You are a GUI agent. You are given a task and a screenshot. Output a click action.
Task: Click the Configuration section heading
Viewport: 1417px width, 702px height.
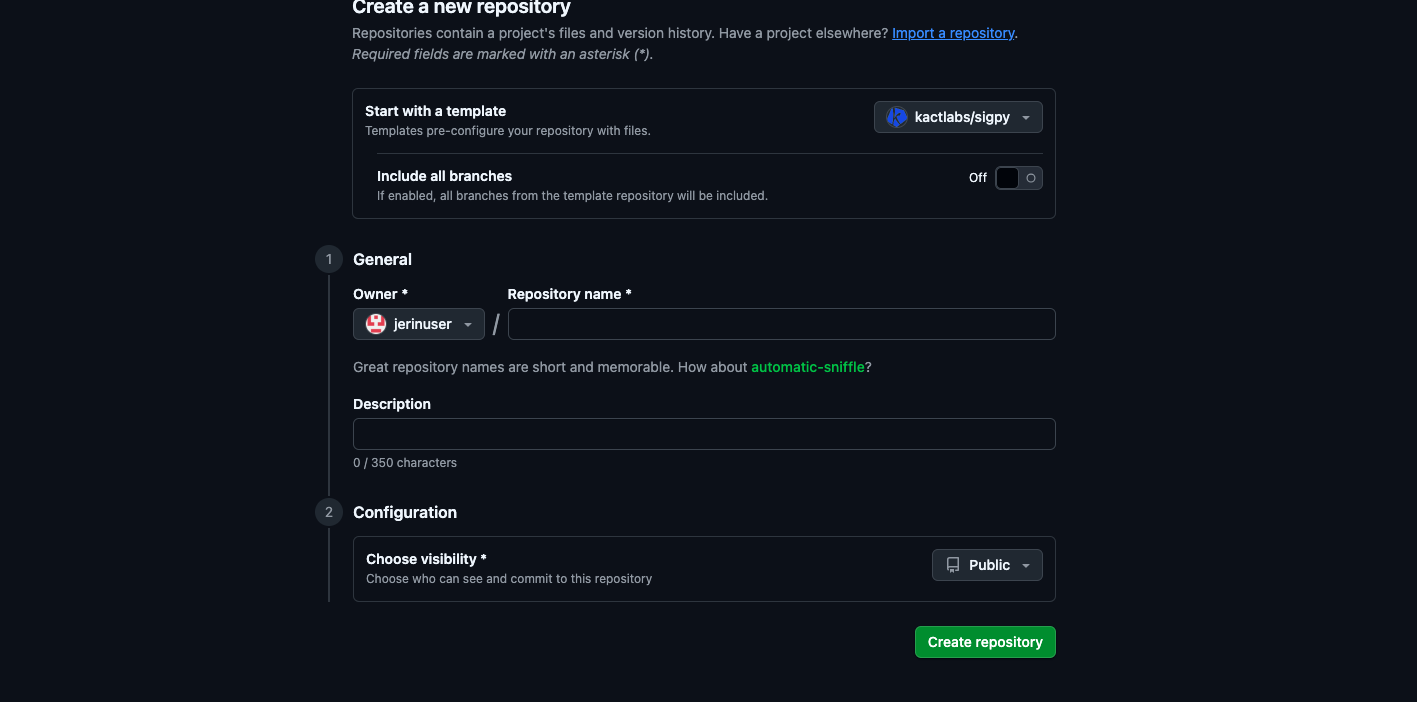tap(405, 512)
